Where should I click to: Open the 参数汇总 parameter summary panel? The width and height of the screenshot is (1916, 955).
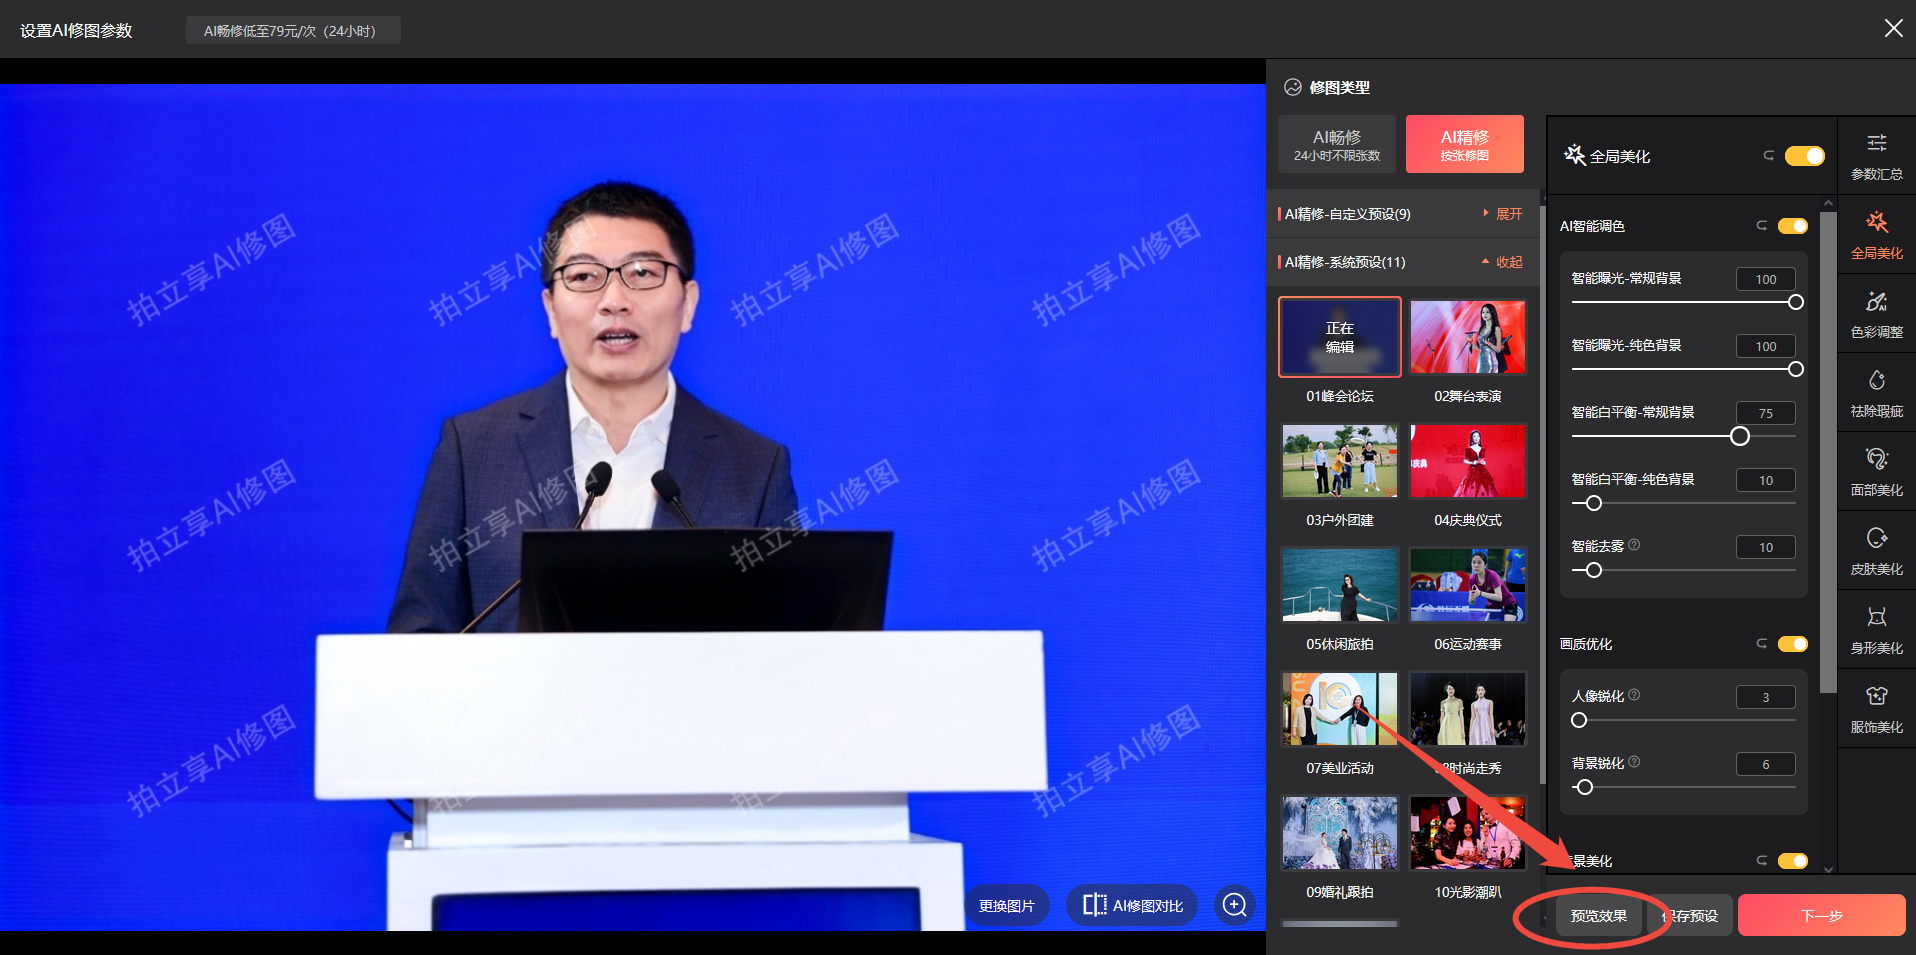(1876, 155)
